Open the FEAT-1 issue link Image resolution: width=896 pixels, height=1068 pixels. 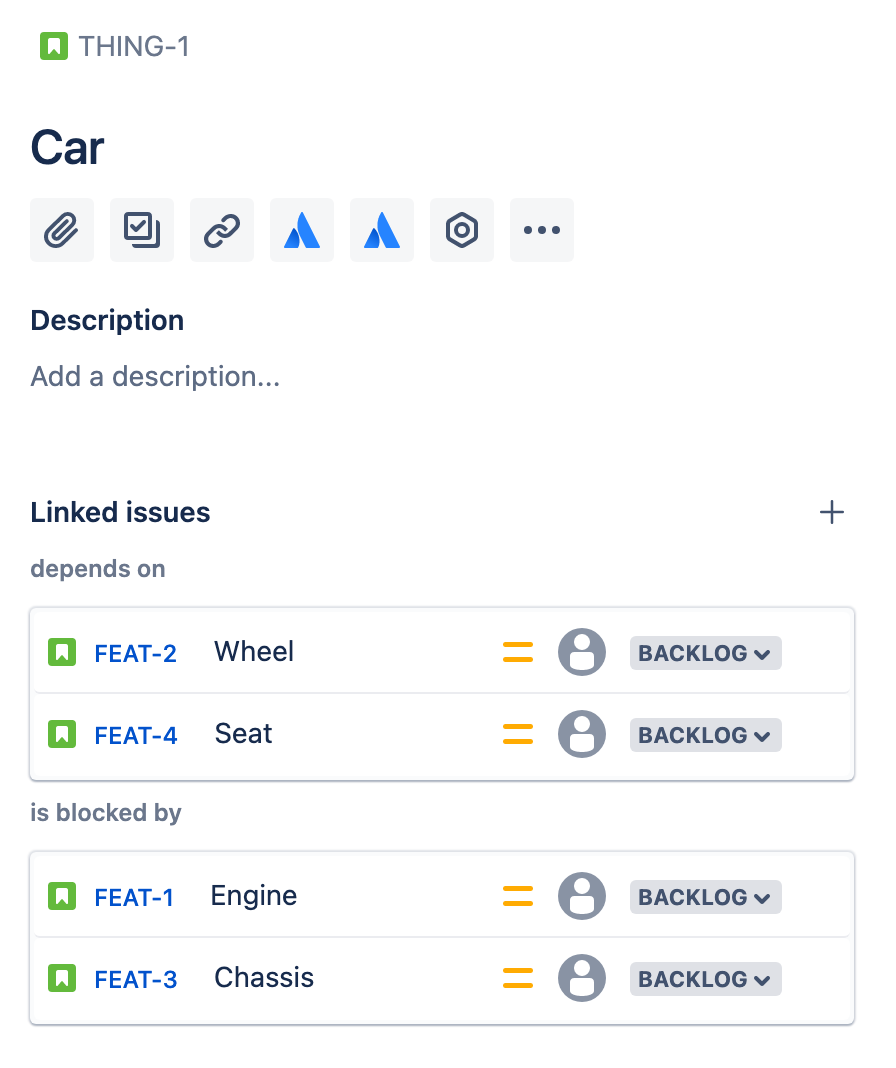pos(134,897)
